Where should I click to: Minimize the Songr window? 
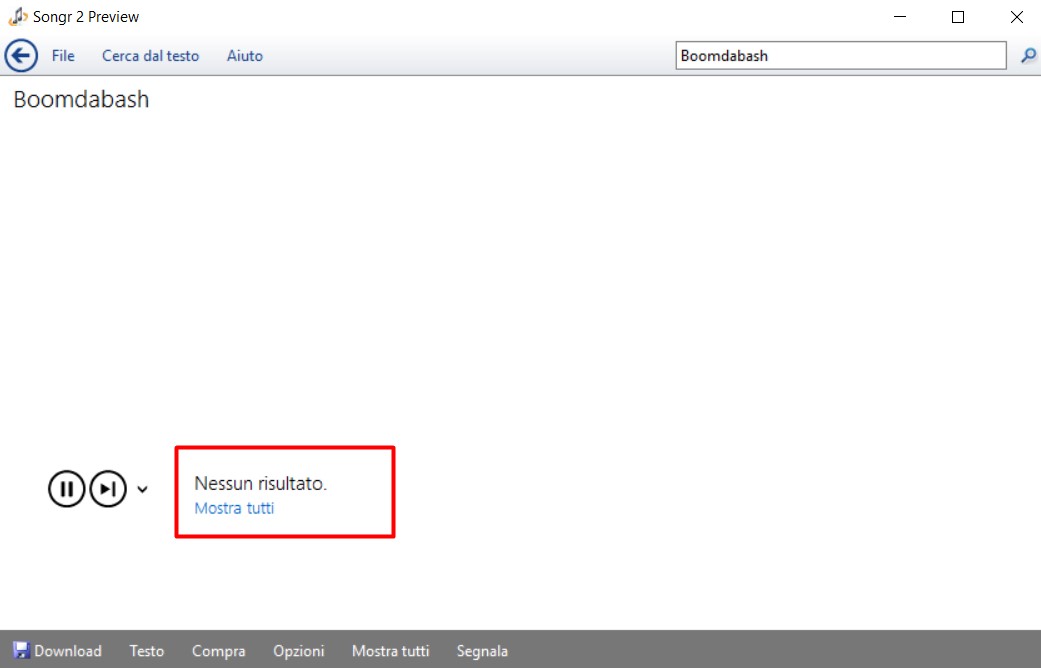(900, 17)
